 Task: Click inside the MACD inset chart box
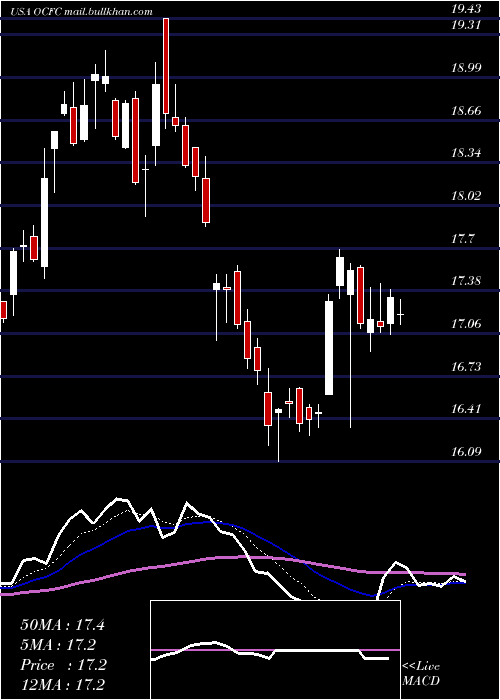pyautogui.click(x=275, y=650)
